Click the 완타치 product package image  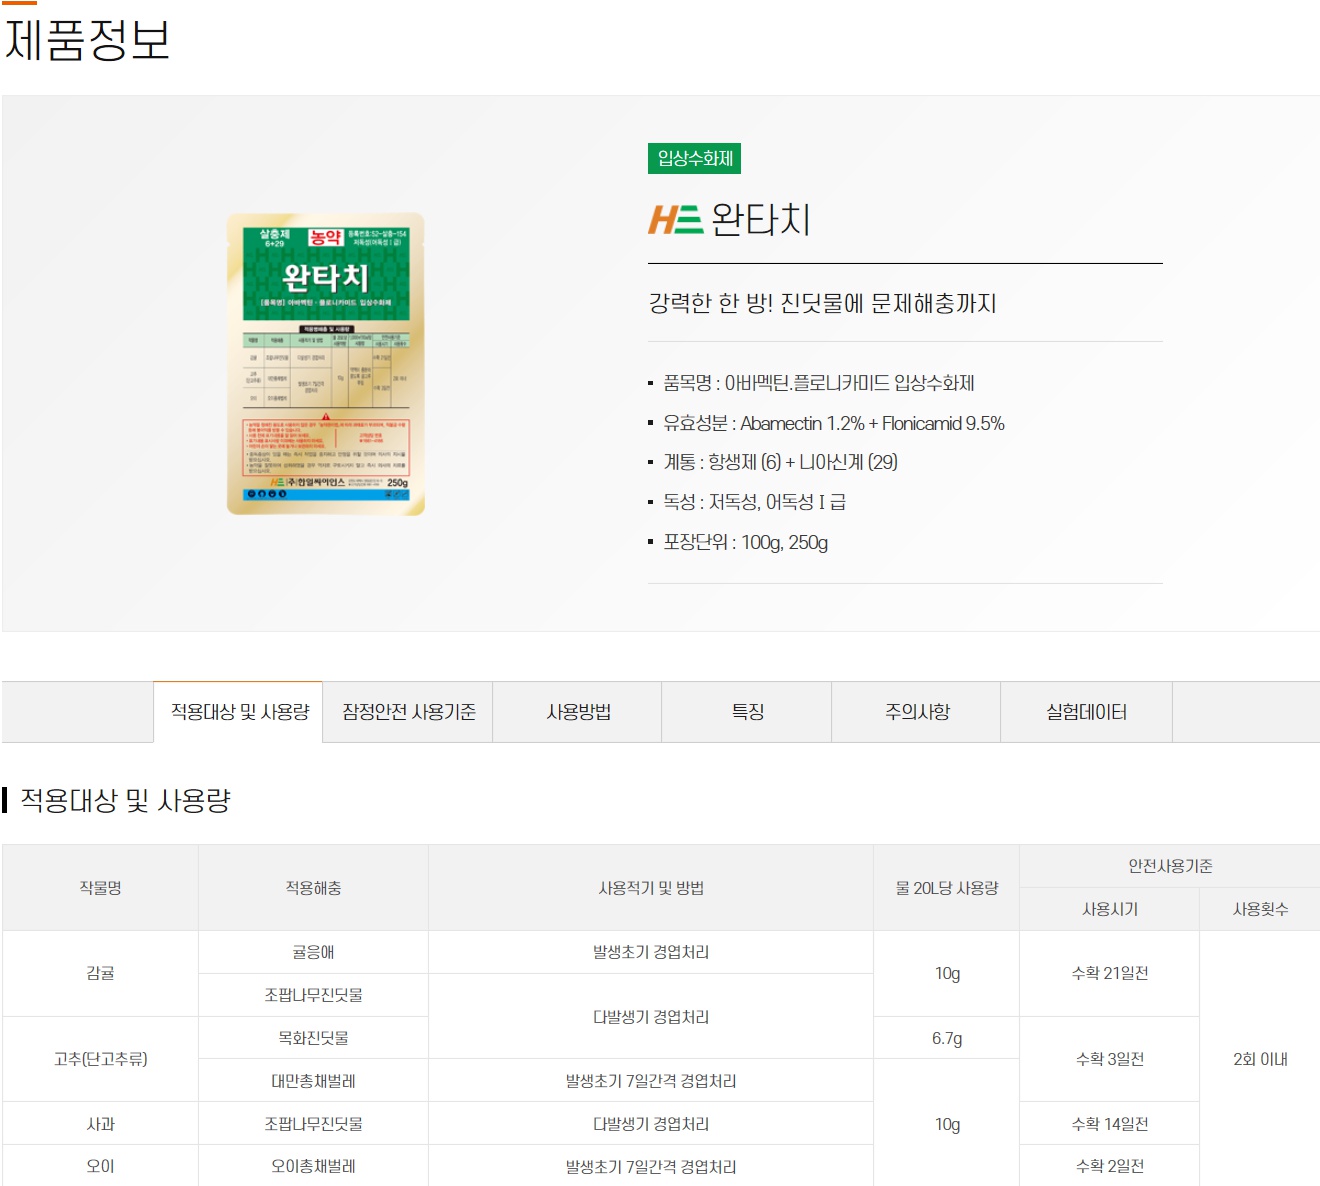pyautogui.click(x=326, y=364)
